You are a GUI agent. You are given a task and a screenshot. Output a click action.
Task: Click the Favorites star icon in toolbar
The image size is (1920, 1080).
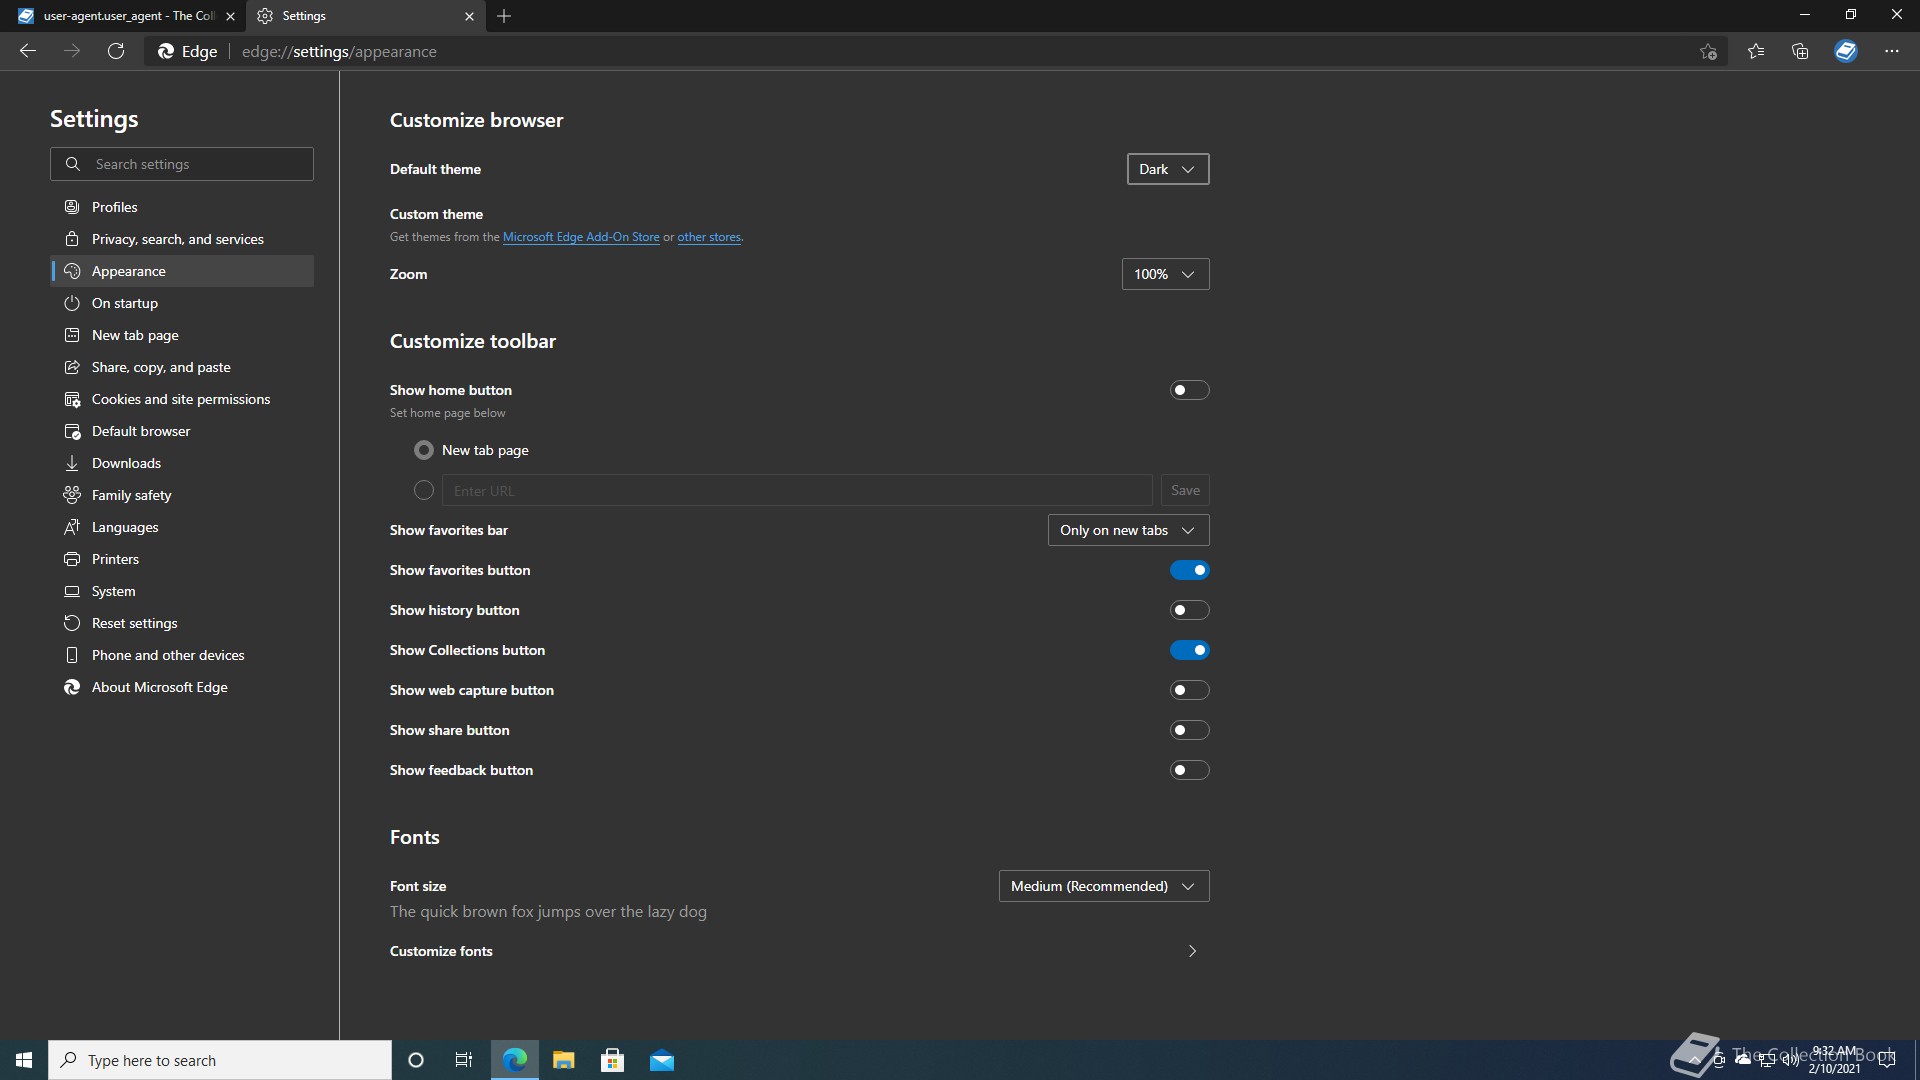click(x=1756, y=52)
